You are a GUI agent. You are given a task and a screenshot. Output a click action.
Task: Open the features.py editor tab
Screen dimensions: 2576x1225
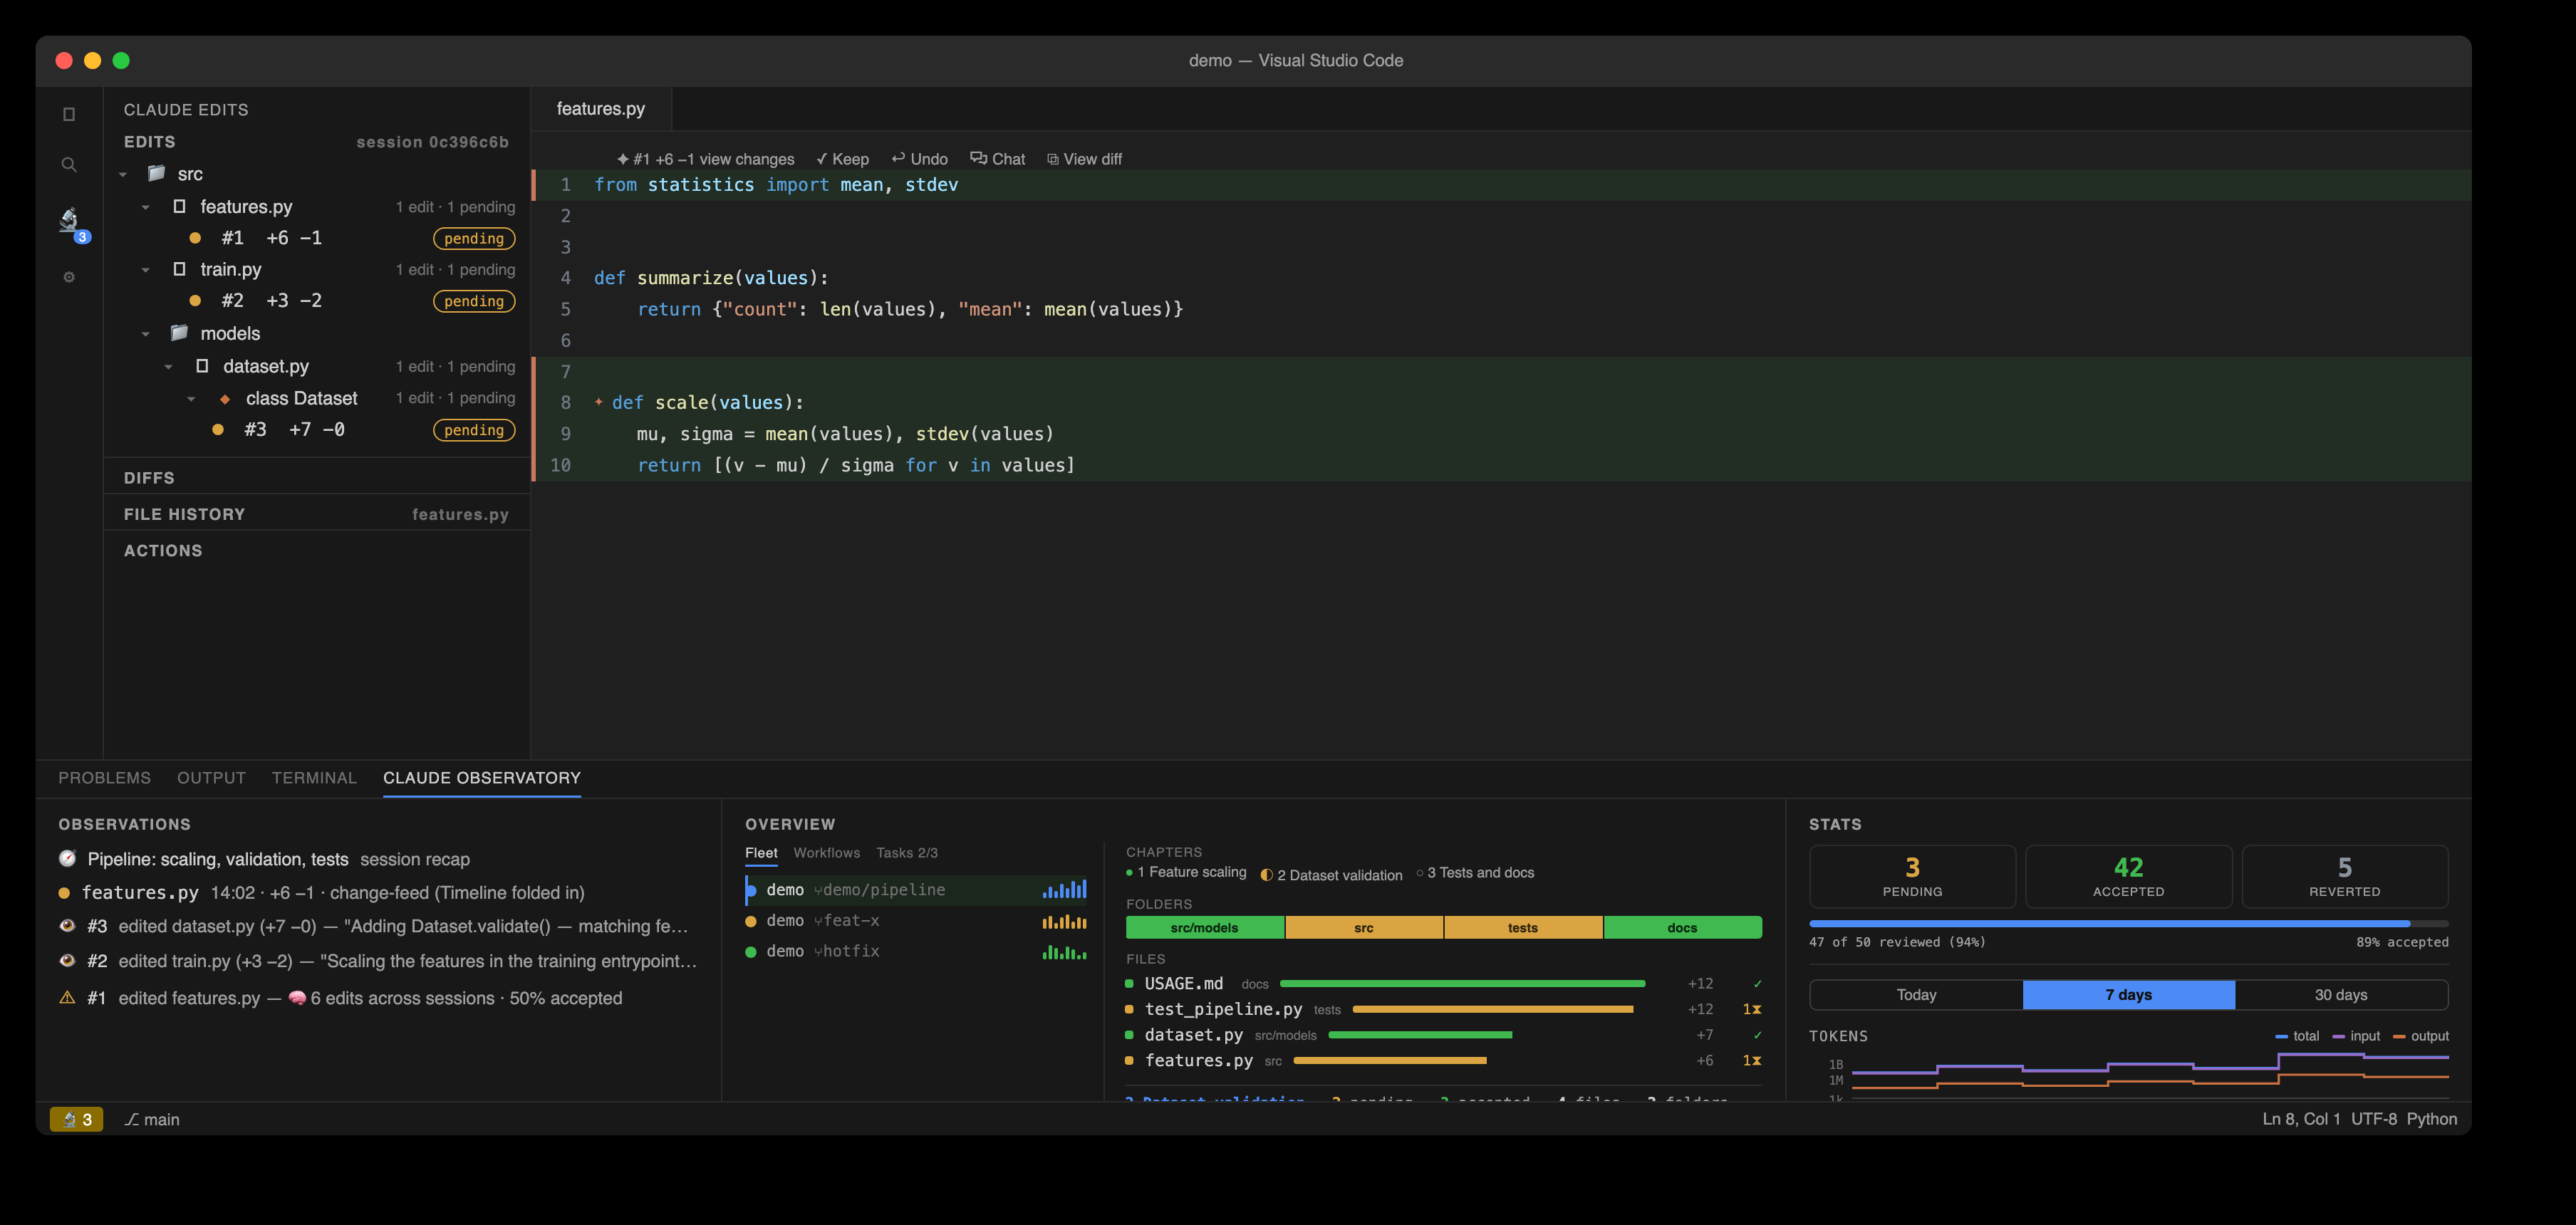(601, 108)
